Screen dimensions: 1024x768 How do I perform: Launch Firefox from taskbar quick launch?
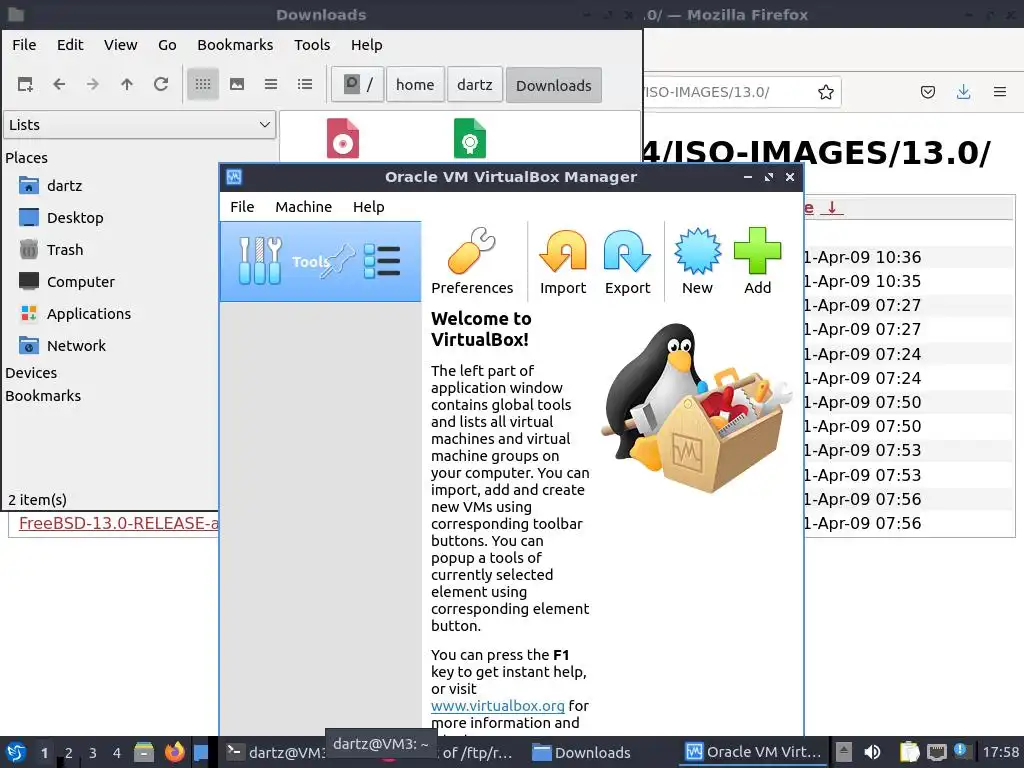(174, 752)
